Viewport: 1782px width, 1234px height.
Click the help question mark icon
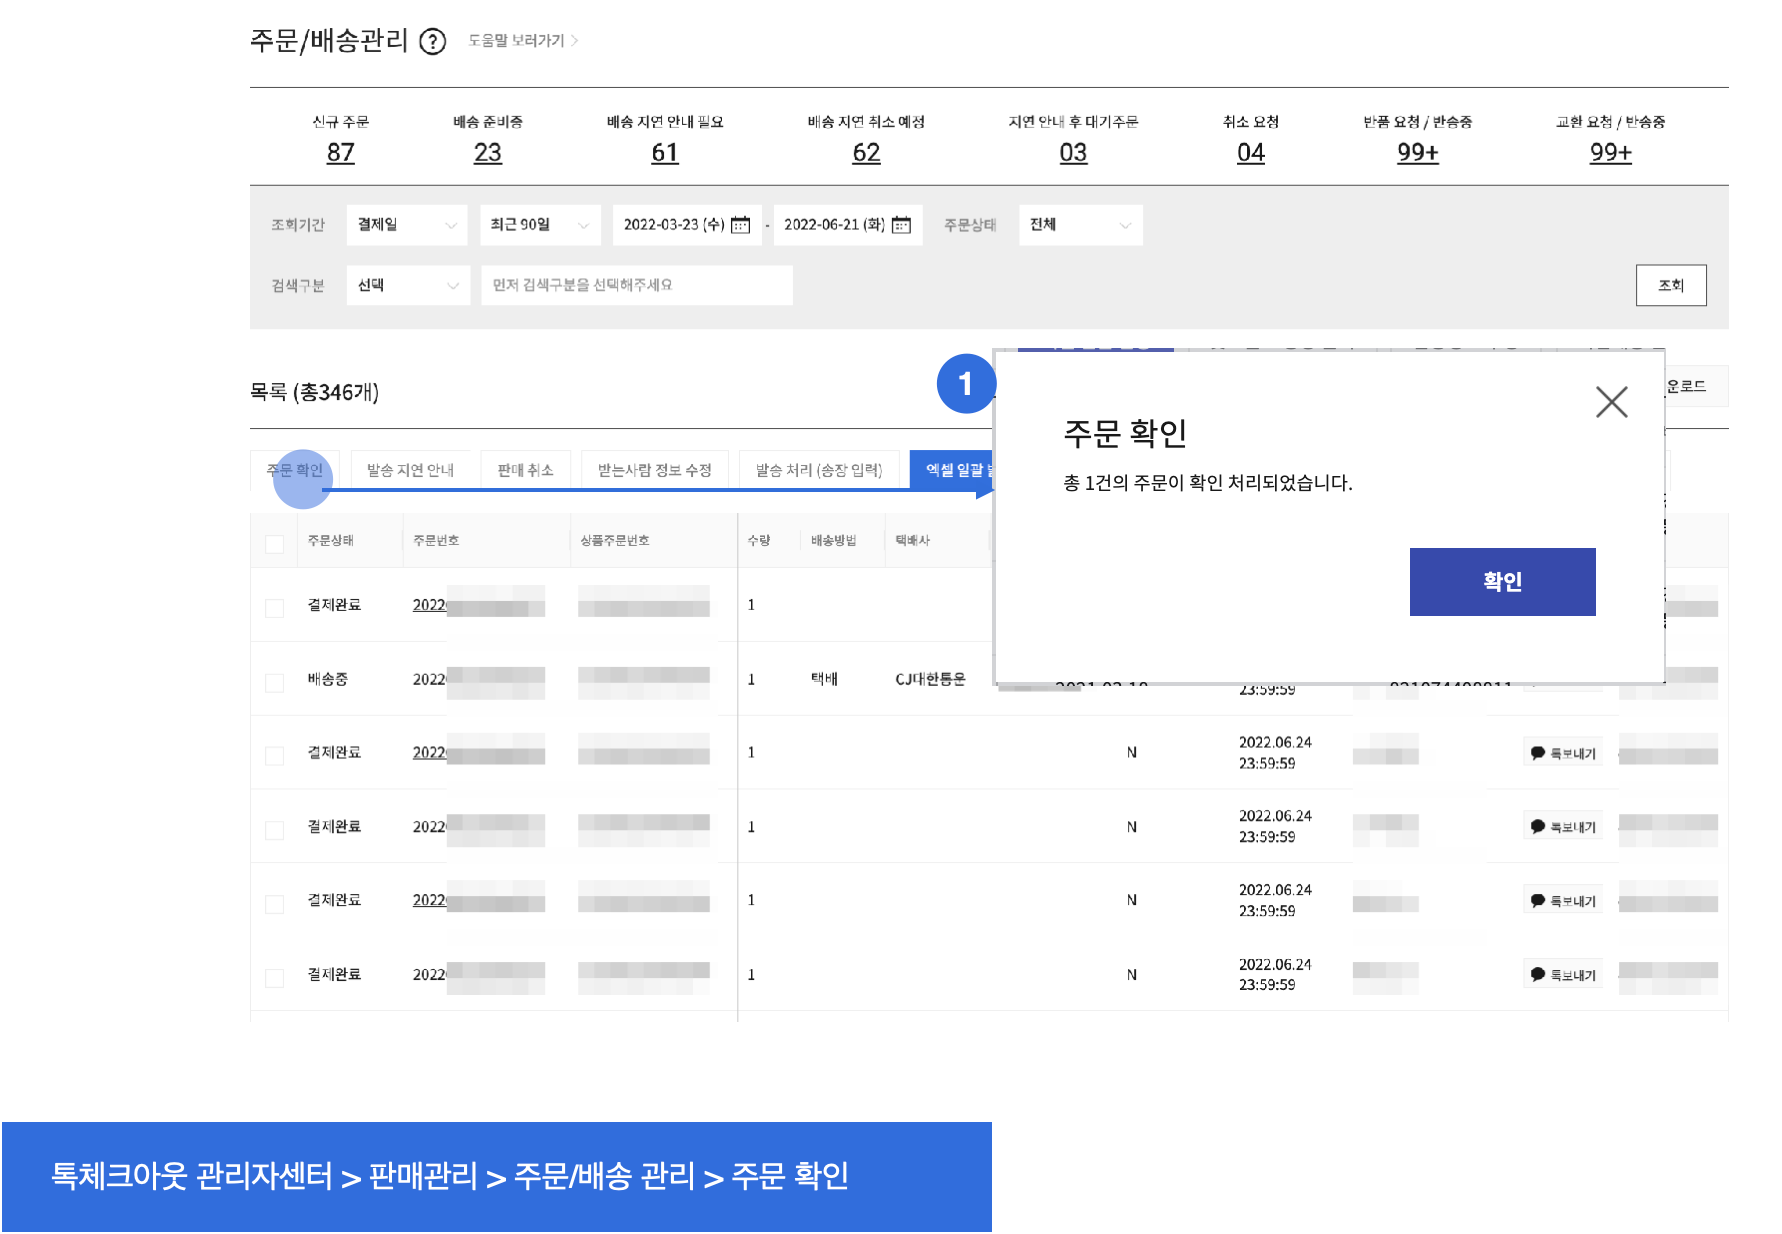pyautogui.click(x=432, y=42)
